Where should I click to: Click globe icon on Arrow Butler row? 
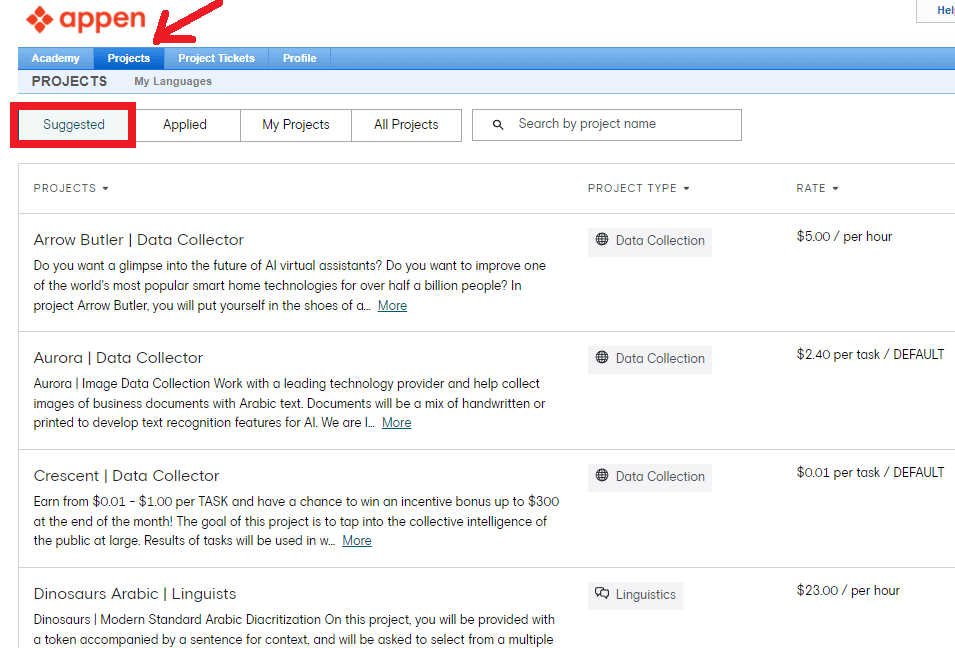602,240
